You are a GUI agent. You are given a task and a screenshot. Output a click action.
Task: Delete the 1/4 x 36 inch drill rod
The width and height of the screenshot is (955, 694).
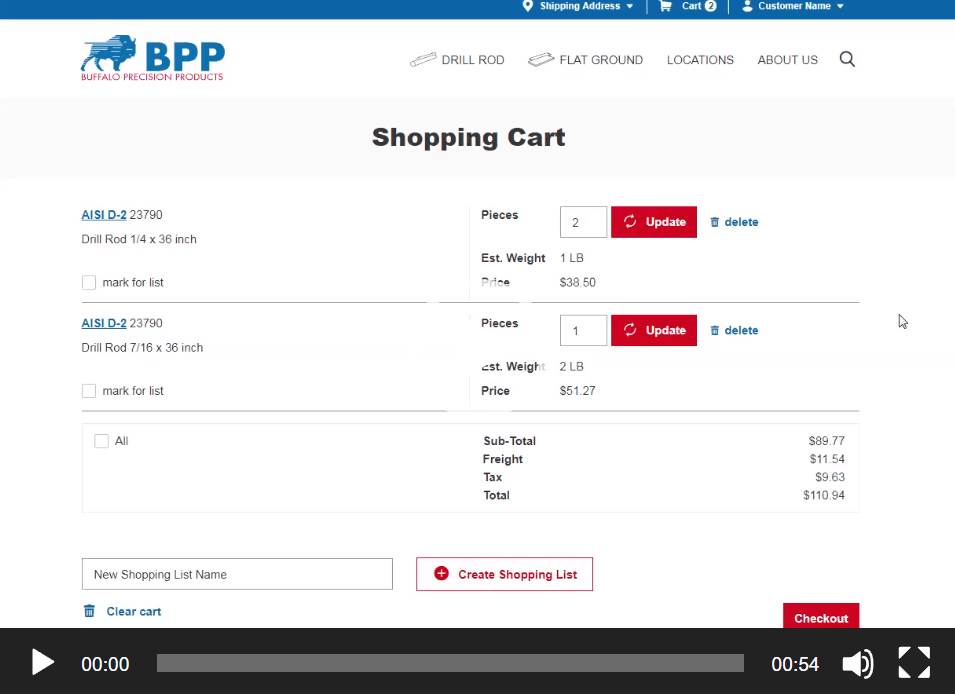pyautogui.click(x=734, y=221)
